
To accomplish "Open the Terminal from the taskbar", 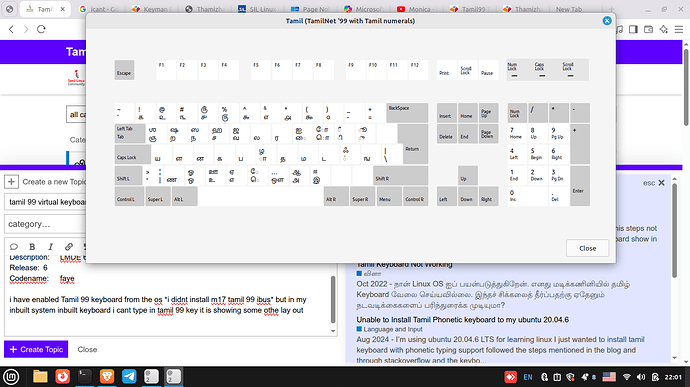I will pos(84,377).
